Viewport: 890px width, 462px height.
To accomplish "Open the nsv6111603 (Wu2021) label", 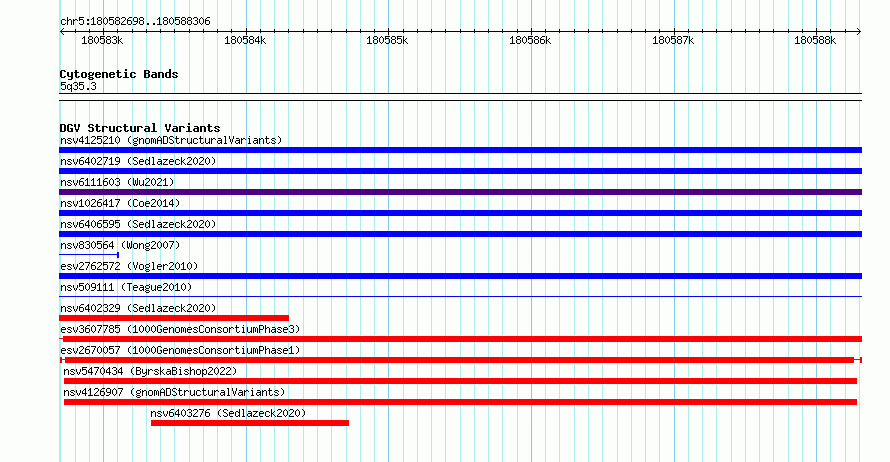I will click(117, 182).
